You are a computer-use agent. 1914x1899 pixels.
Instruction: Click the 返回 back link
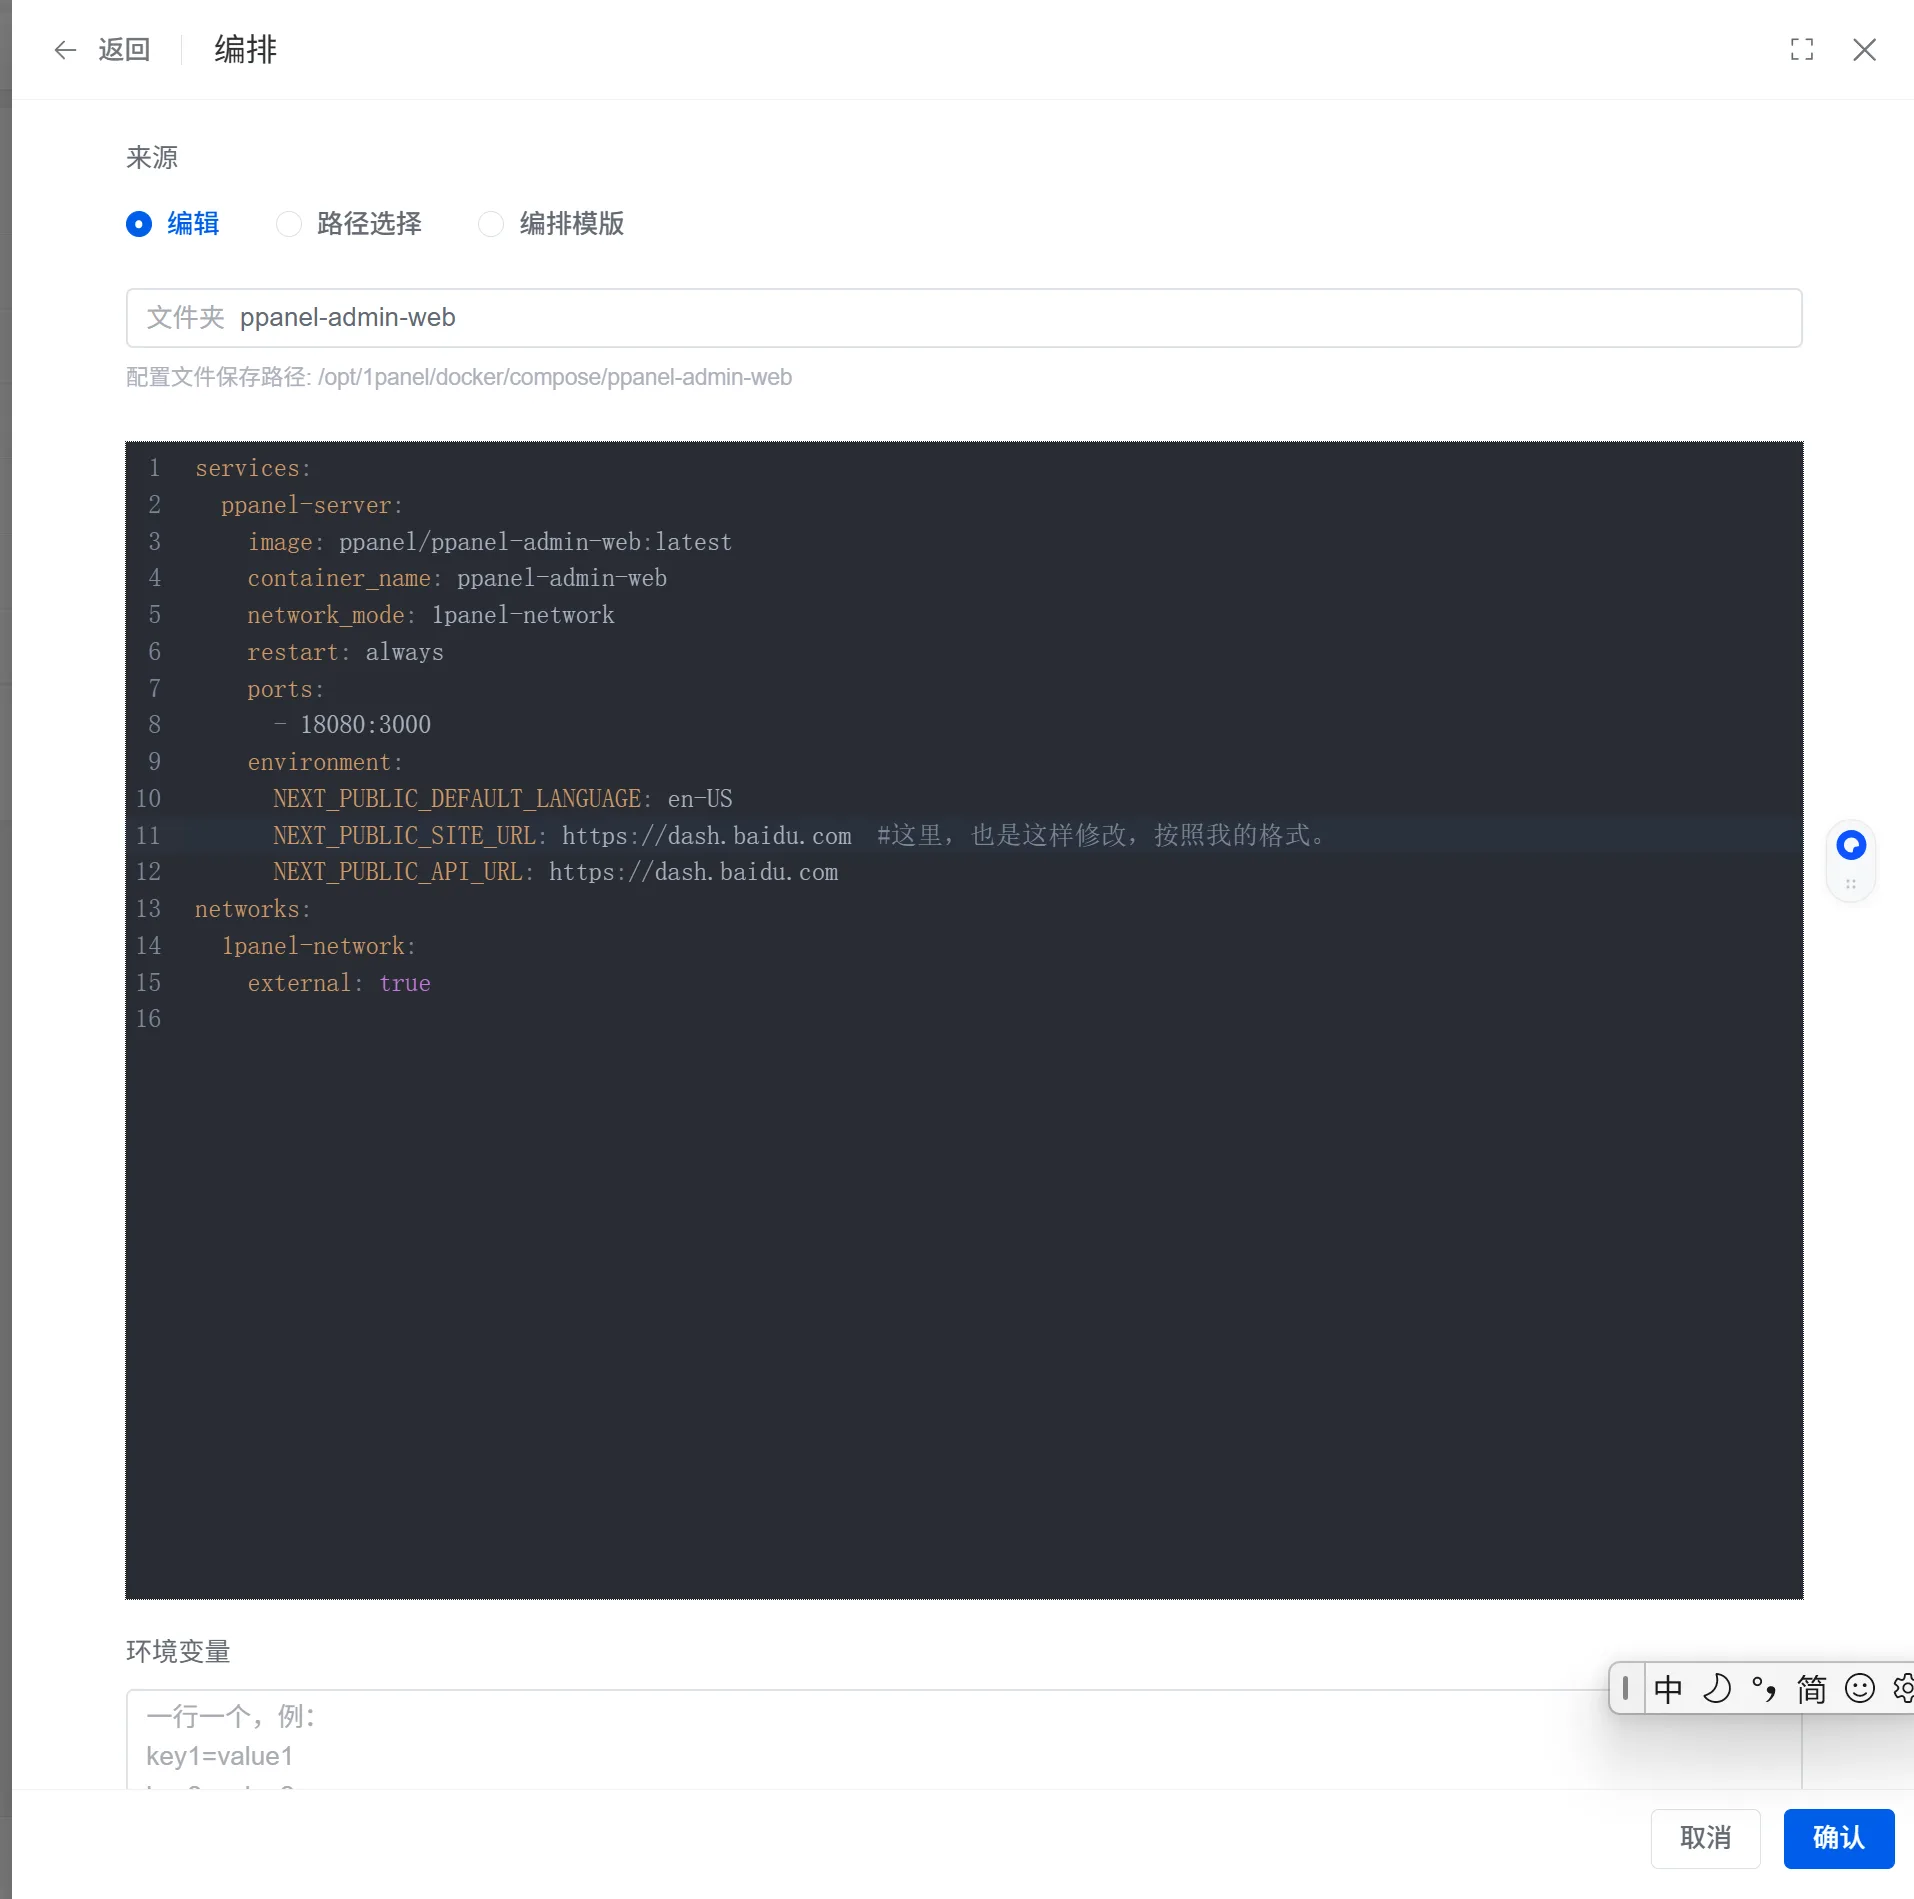[x=124, y=50]
